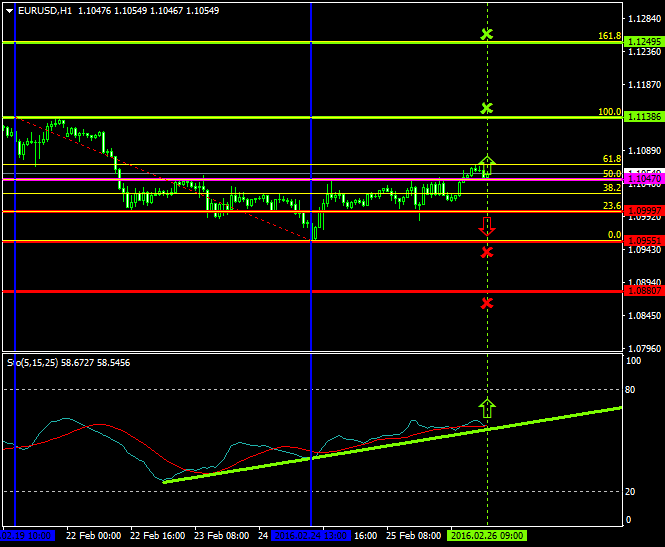Click the stochastic 80 level scale label

pos(629,389)
